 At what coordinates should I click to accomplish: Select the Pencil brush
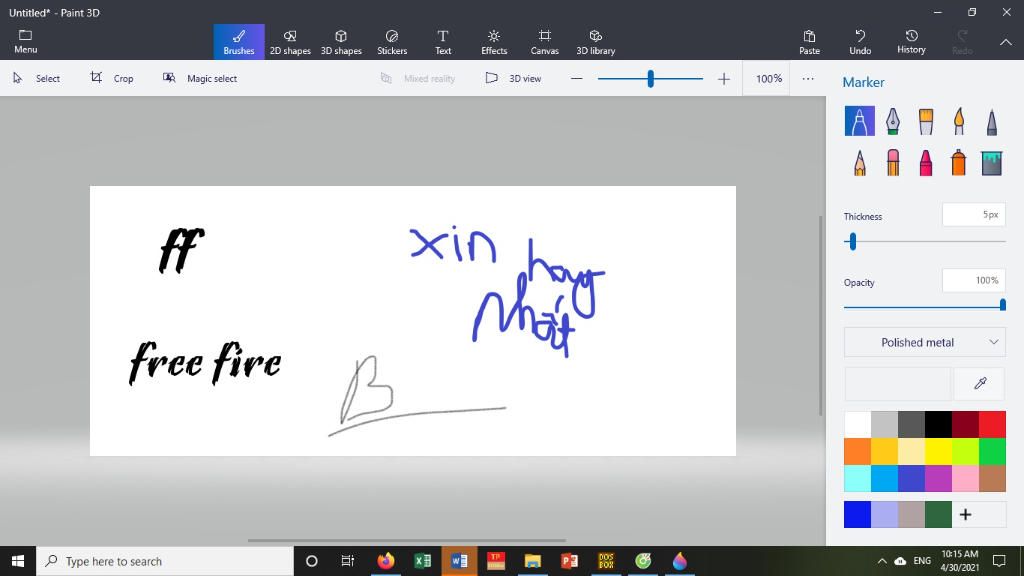coord(859,163)
